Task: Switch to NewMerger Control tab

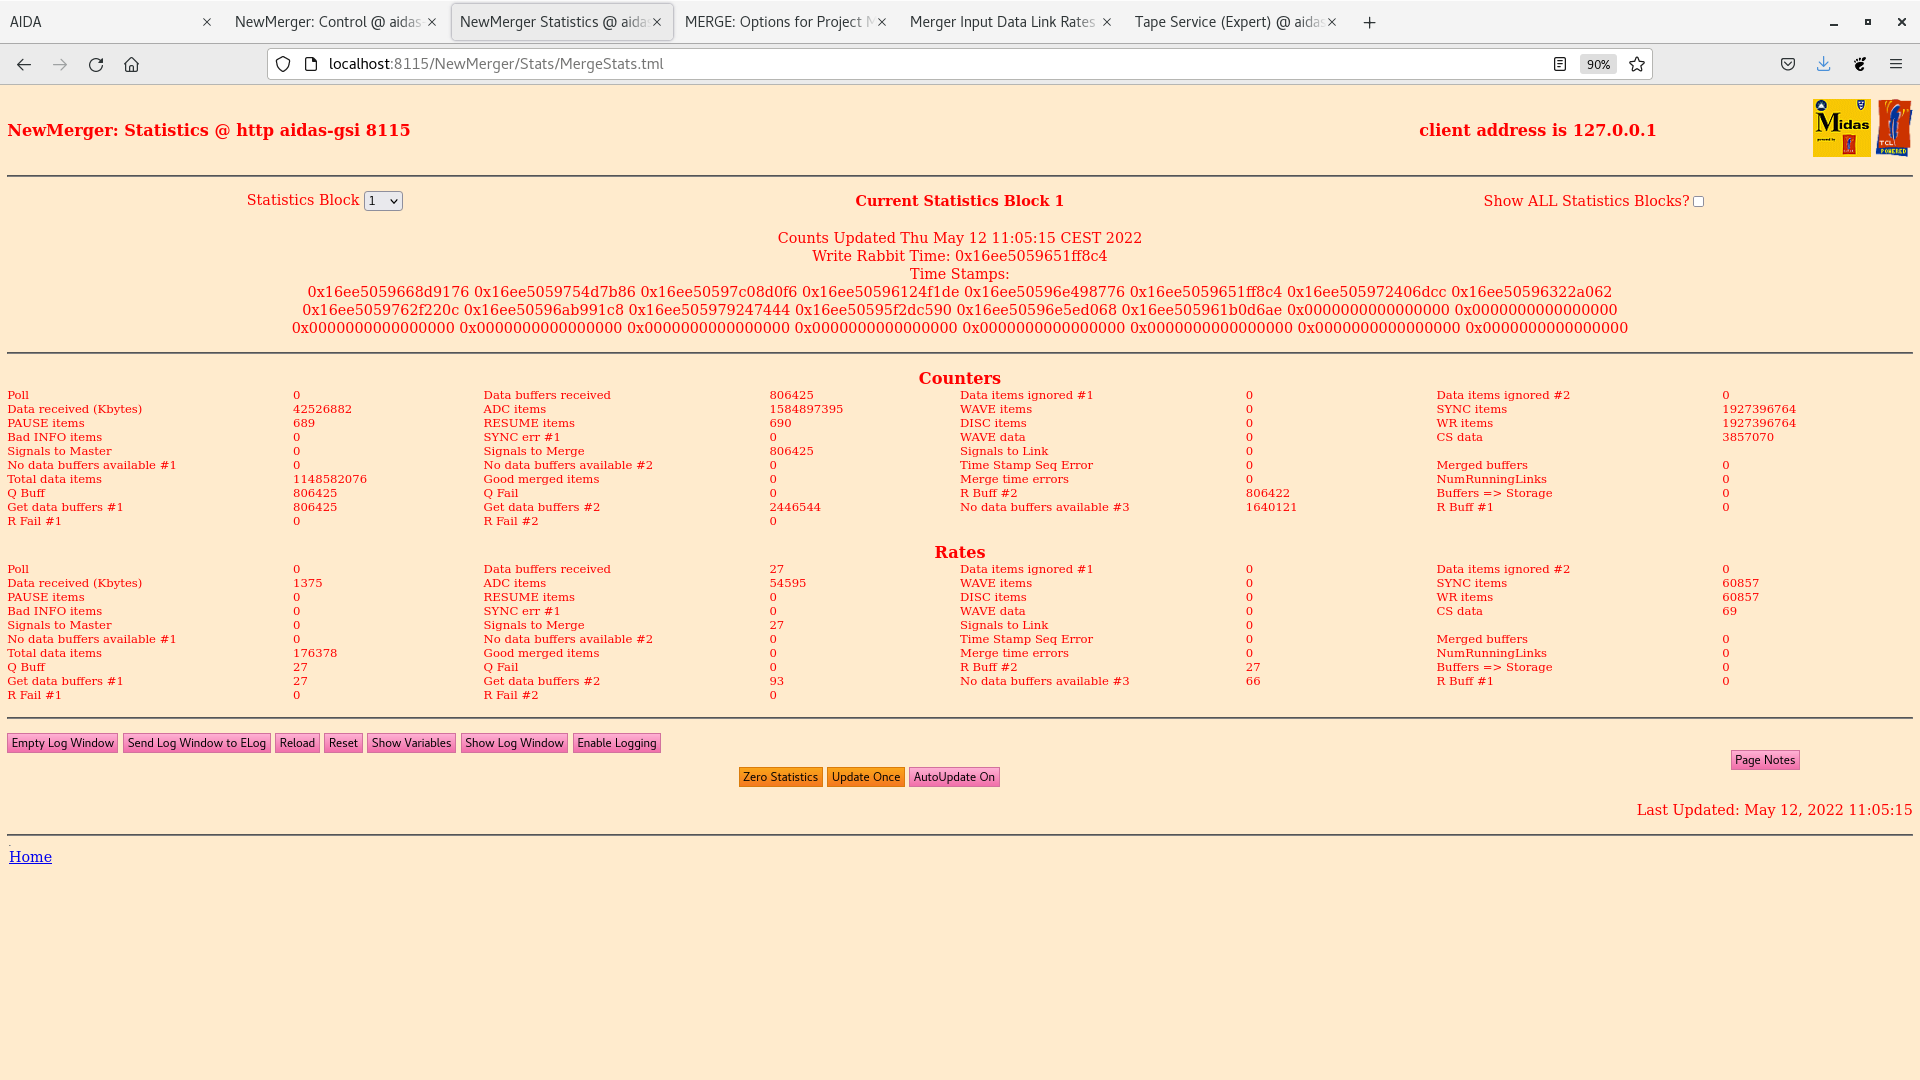Action: (x=335, y=22)
